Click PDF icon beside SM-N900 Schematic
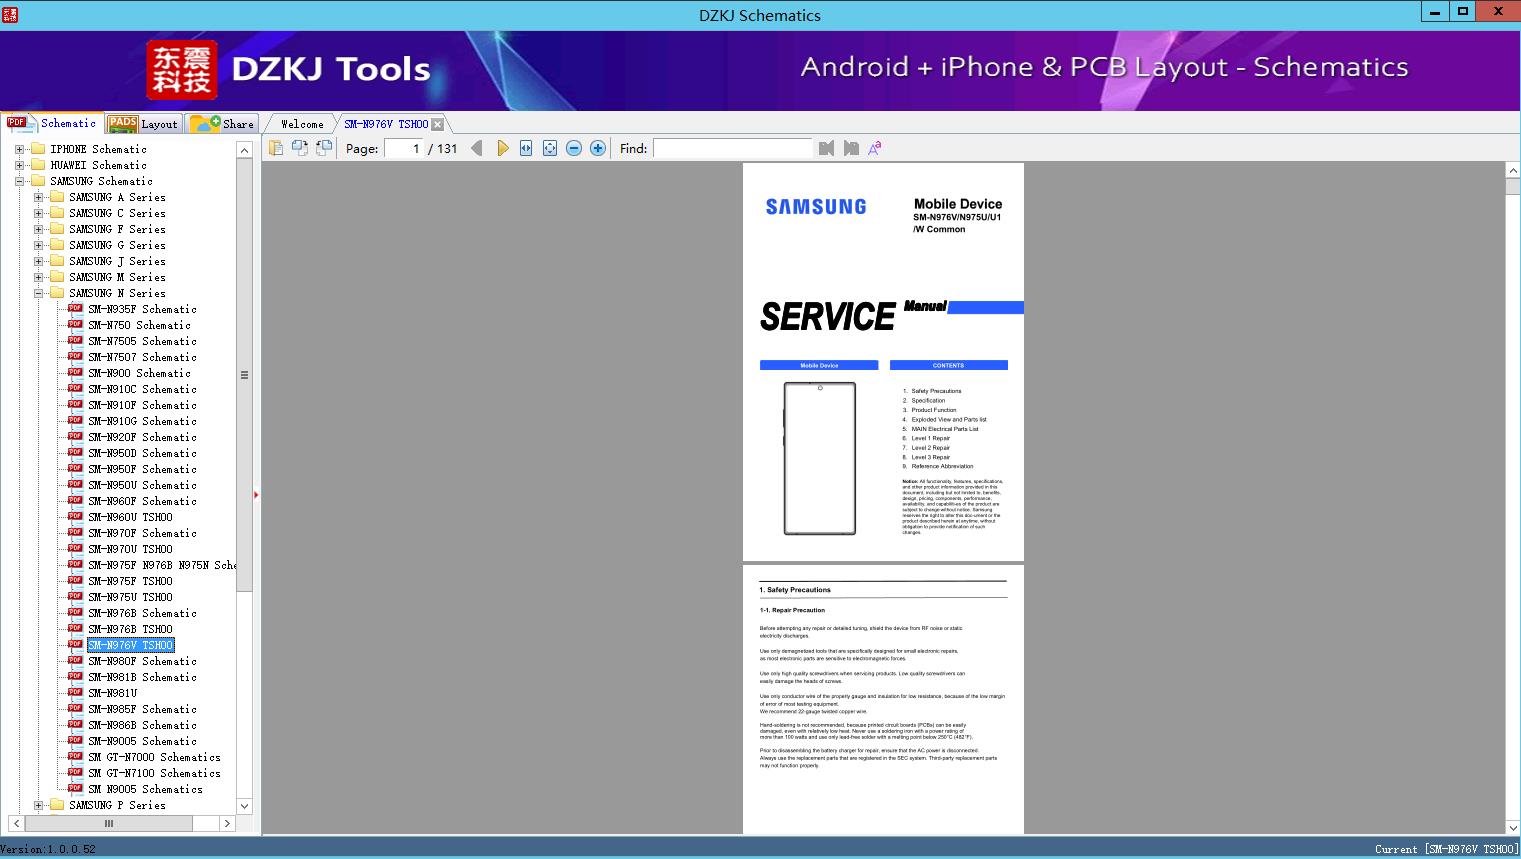1521x859 pixels. tap(75, 372)
